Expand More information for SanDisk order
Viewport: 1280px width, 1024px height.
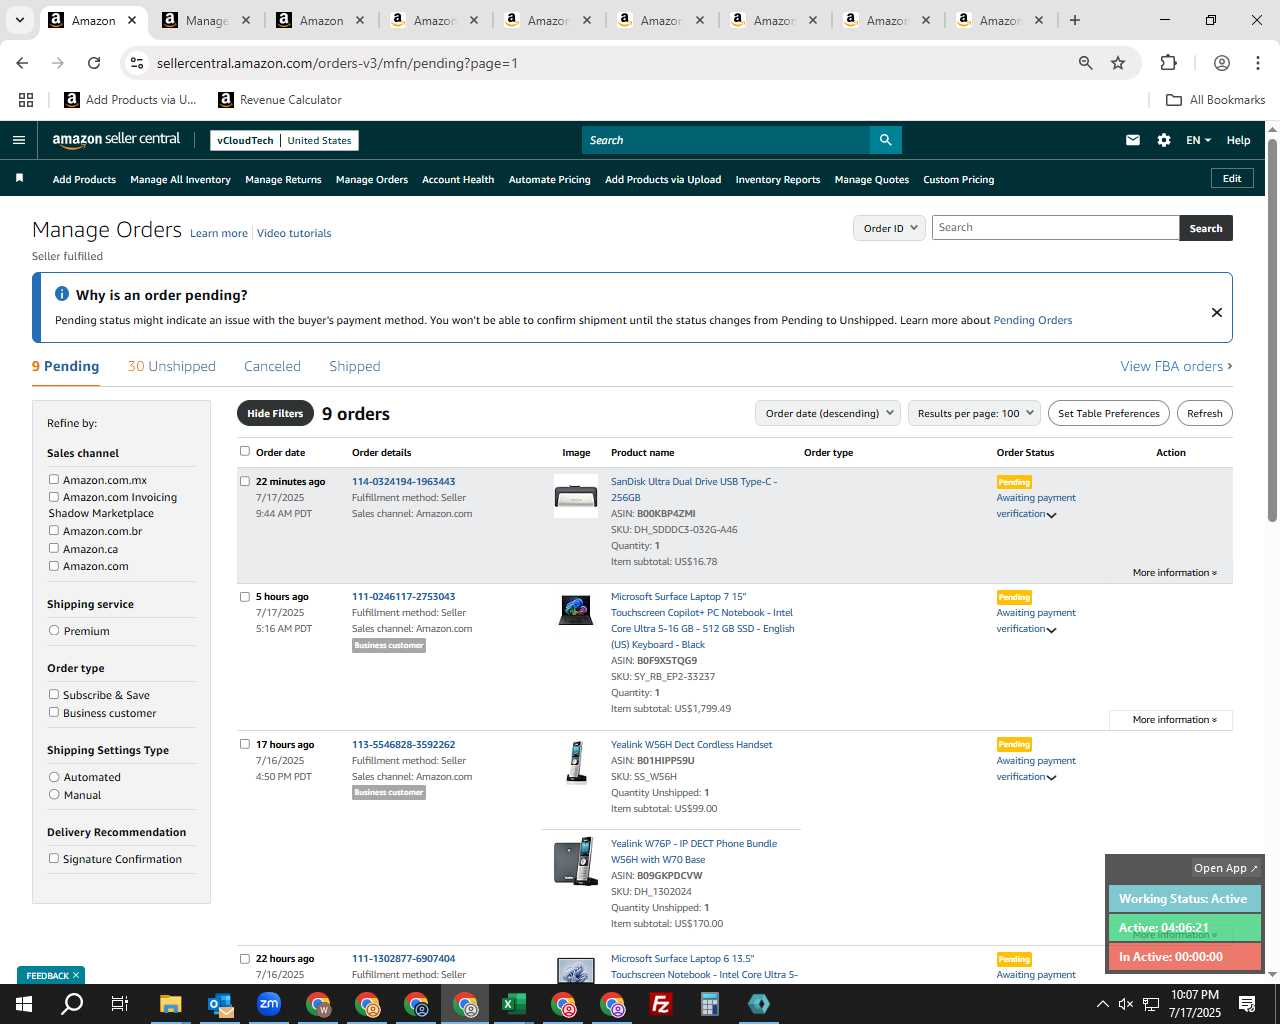(x=1174, y=572)
